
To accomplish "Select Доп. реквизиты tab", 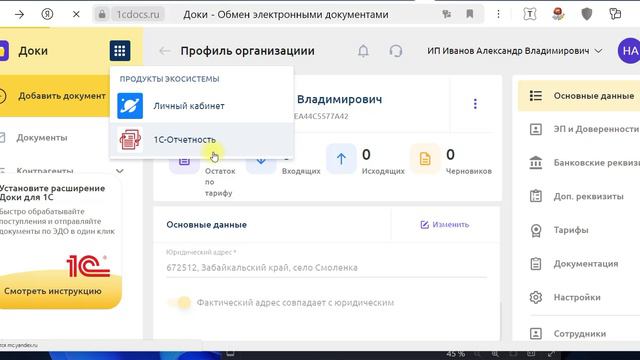I will click(576, 196).
